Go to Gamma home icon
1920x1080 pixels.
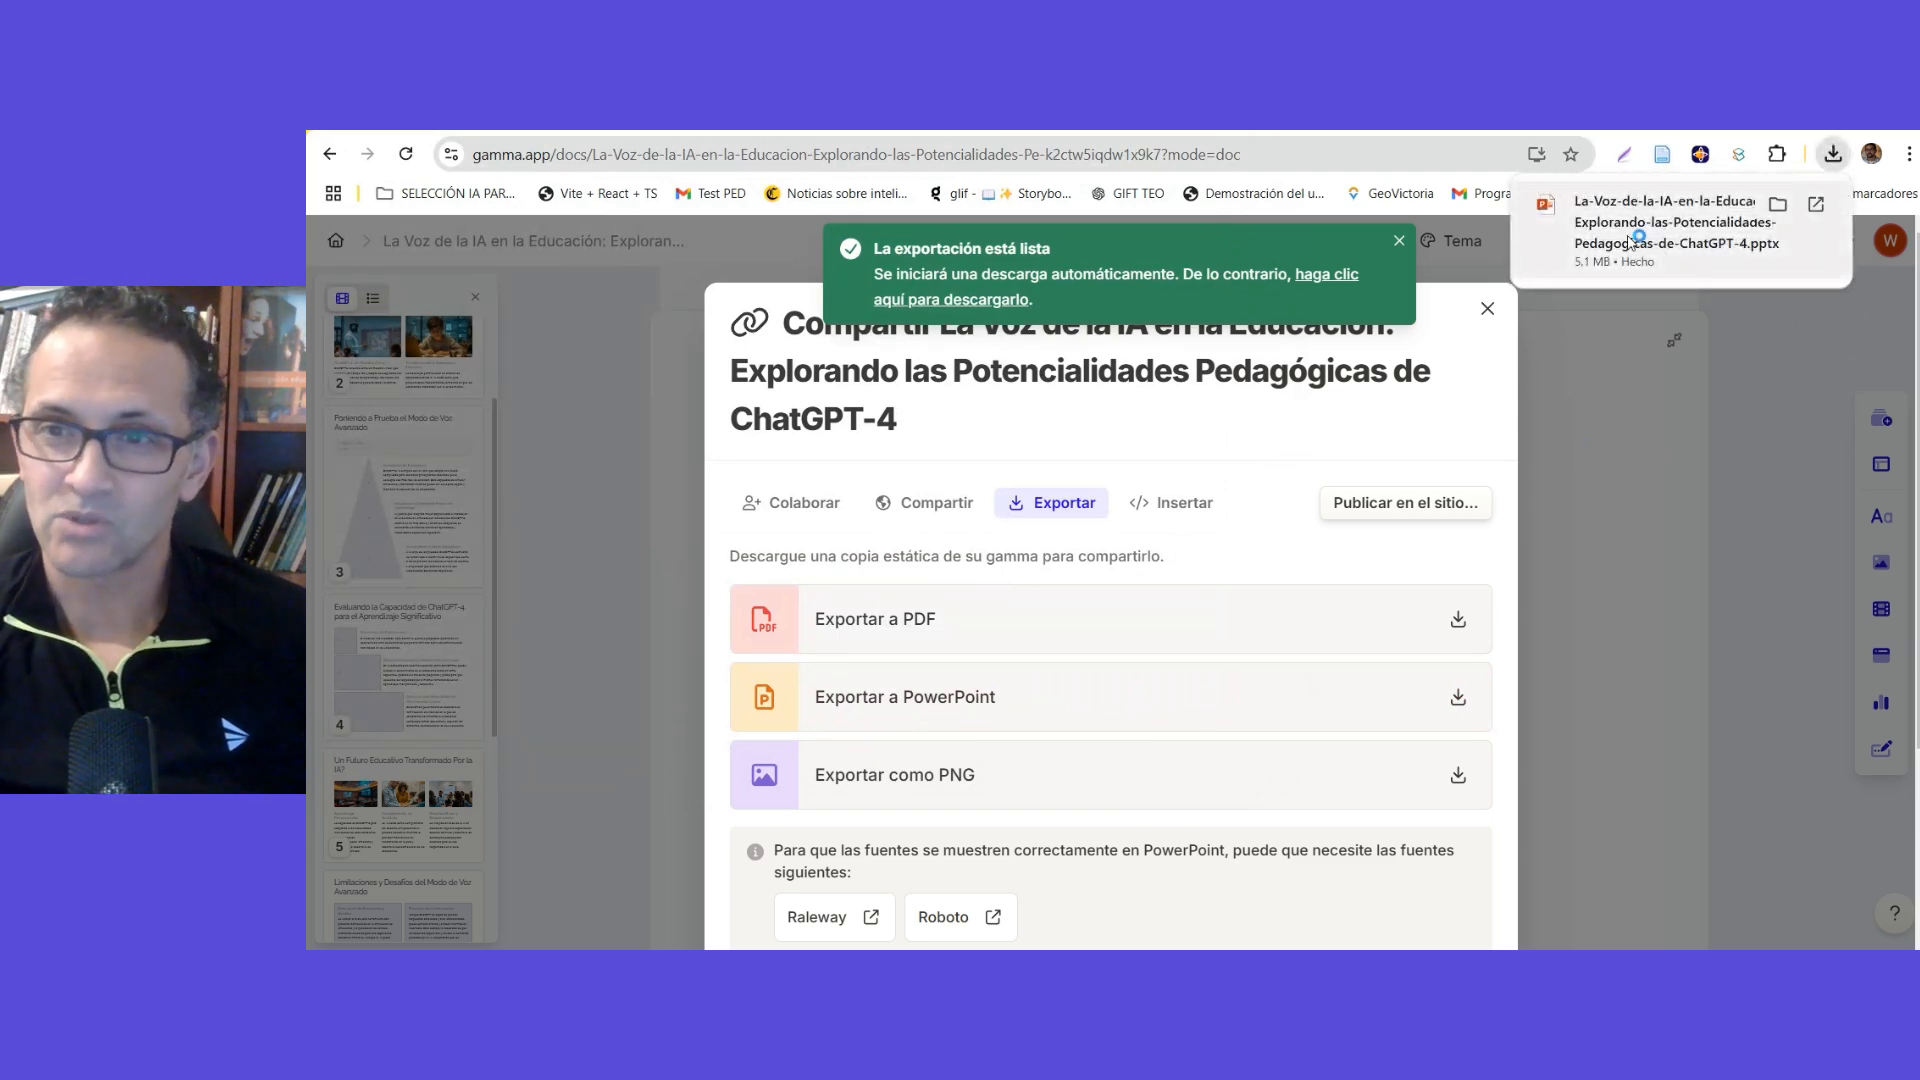336,241
